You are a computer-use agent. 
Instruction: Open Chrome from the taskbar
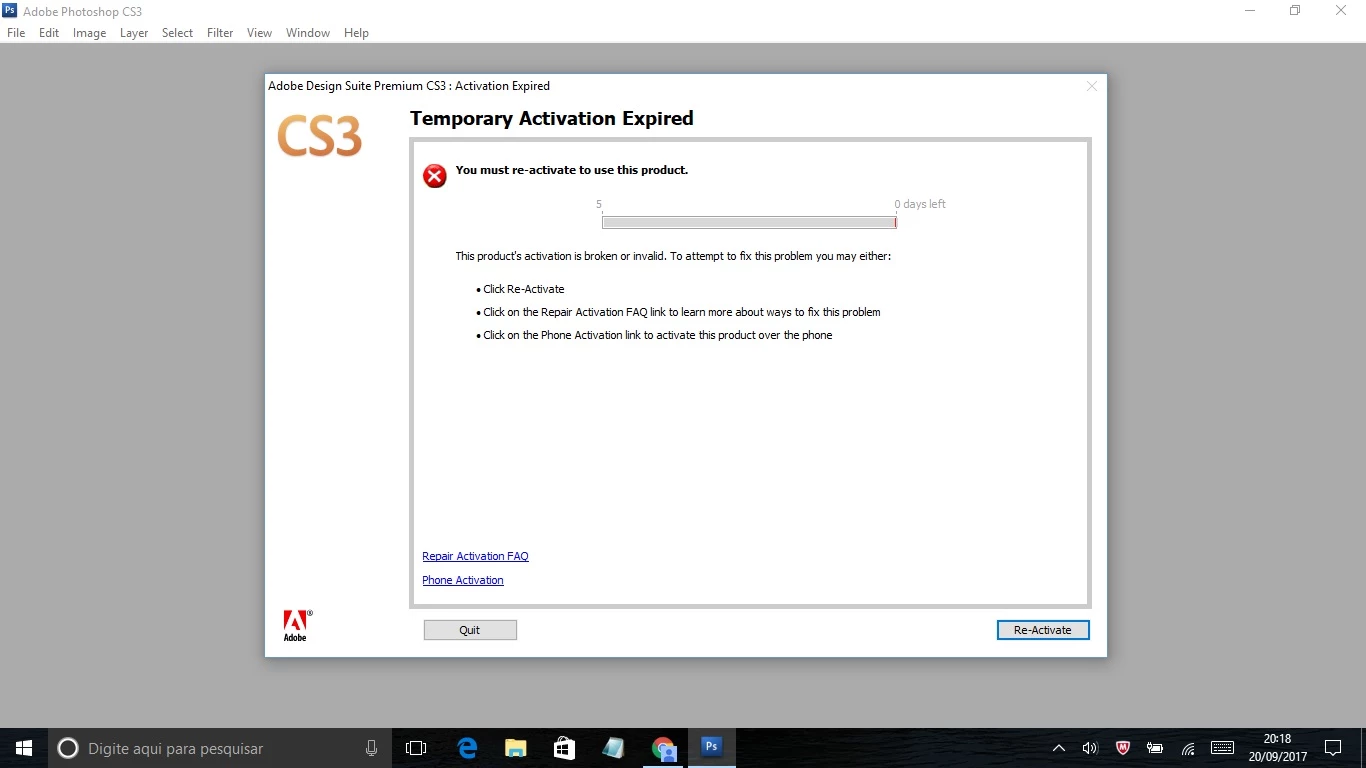tap(663, 748)
